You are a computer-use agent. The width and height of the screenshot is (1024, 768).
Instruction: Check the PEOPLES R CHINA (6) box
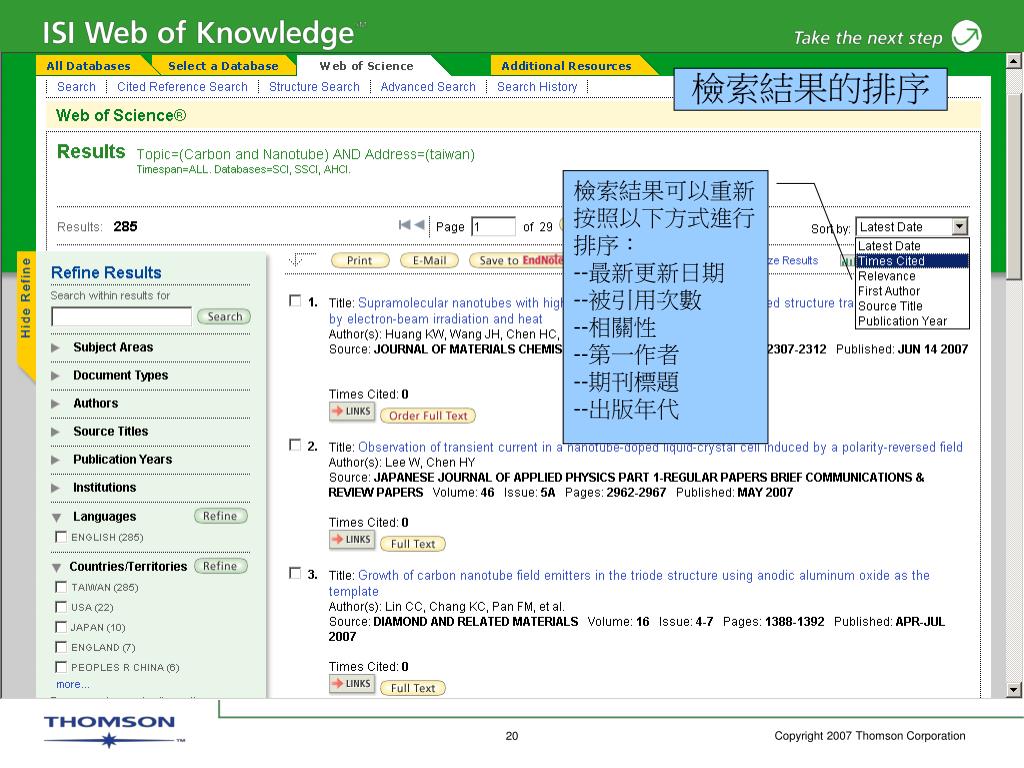coord(61,667)
